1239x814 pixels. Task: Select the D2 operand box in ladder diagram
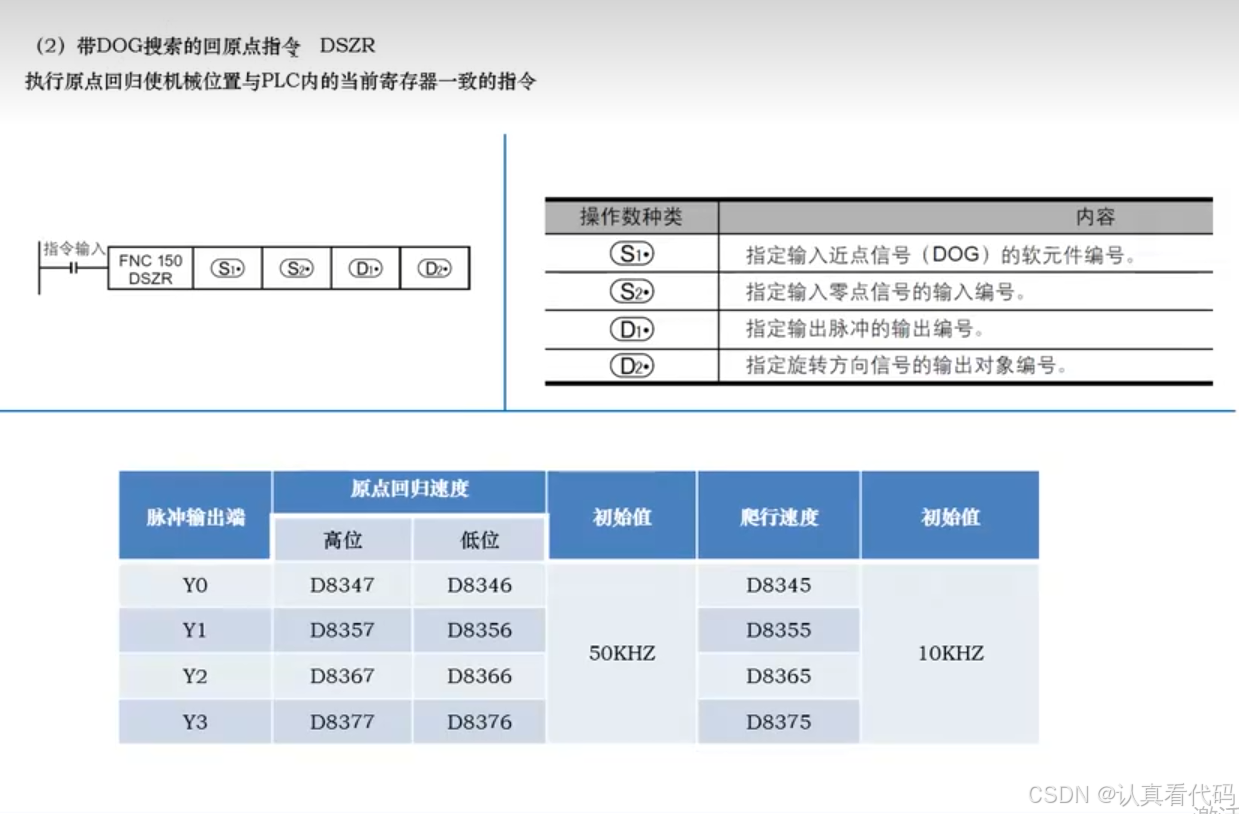coord(434,269)
